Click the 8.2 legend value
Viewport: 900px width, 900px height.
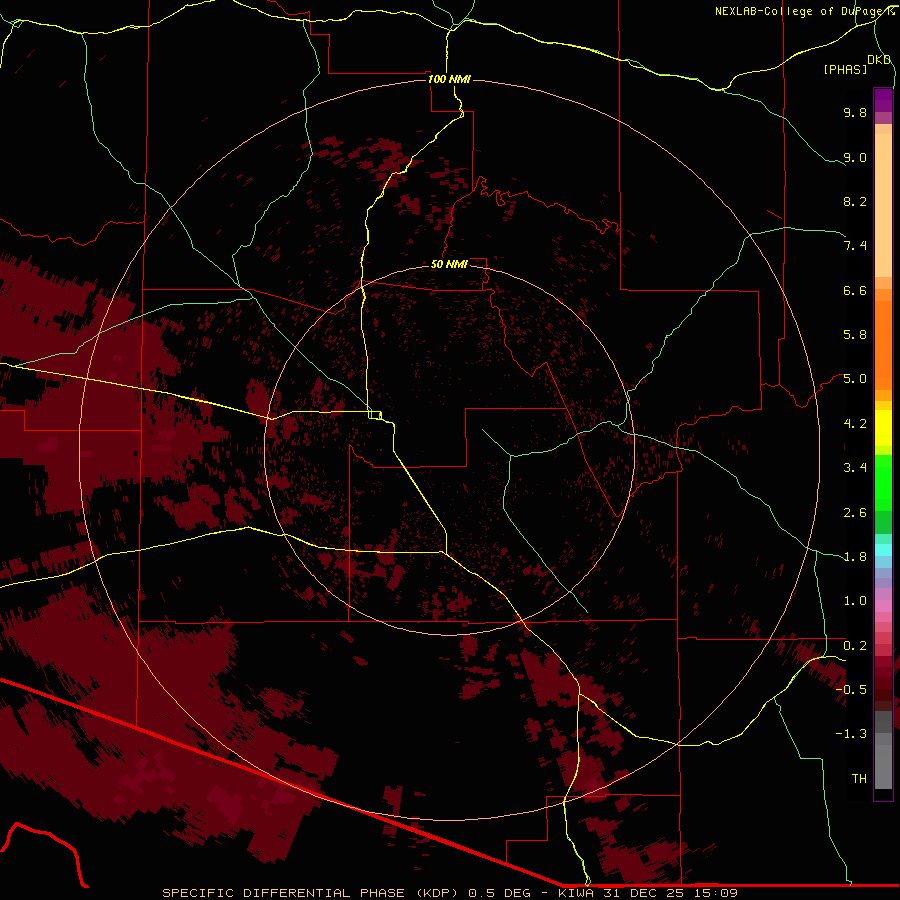(855, 201)
